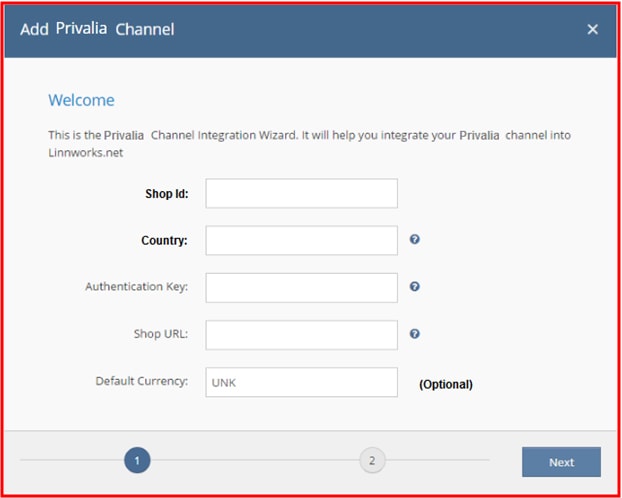Jump to wizard step 2 circle

[x=372, y=460]
